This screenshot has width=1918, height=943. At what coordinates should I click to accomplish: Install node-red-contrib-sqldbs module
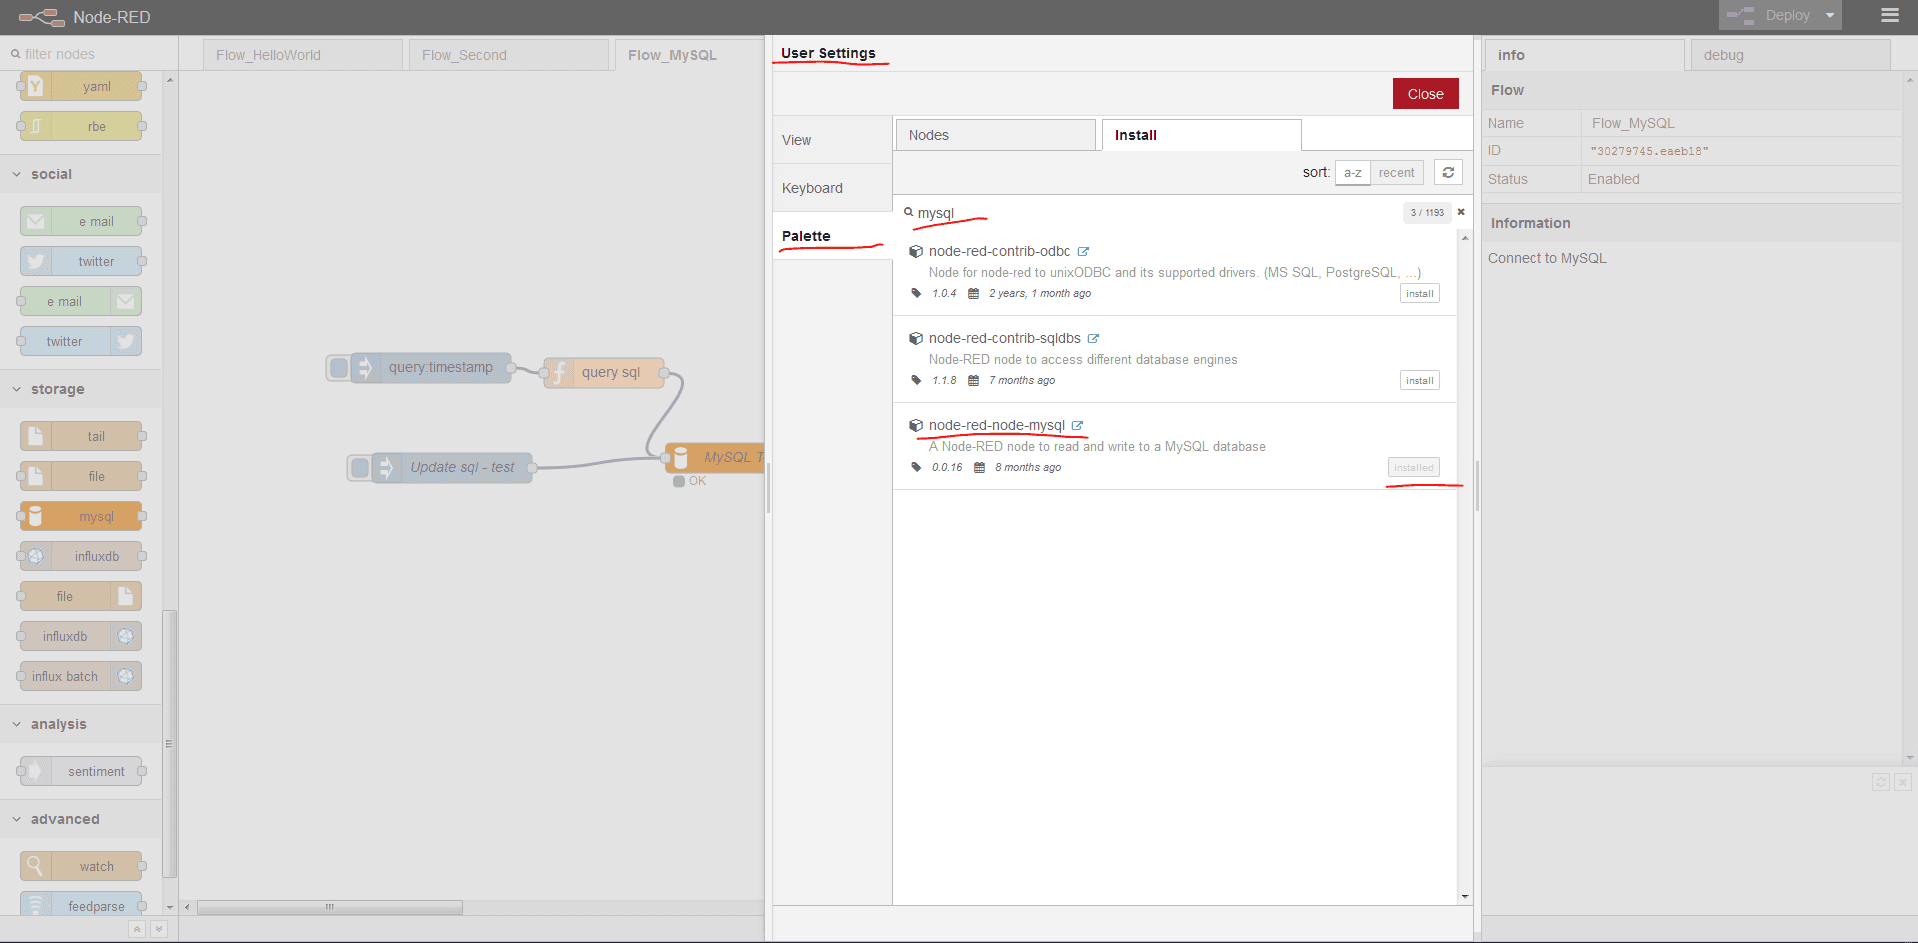(1419, 381)
